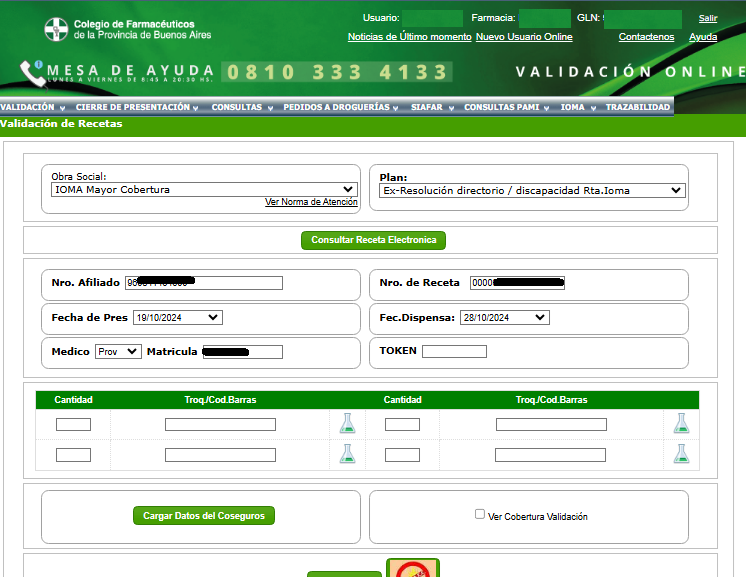Screen dimensions: 746x577
Task: Focus the Nro. de Receta input field
Action: click(517, 283)
